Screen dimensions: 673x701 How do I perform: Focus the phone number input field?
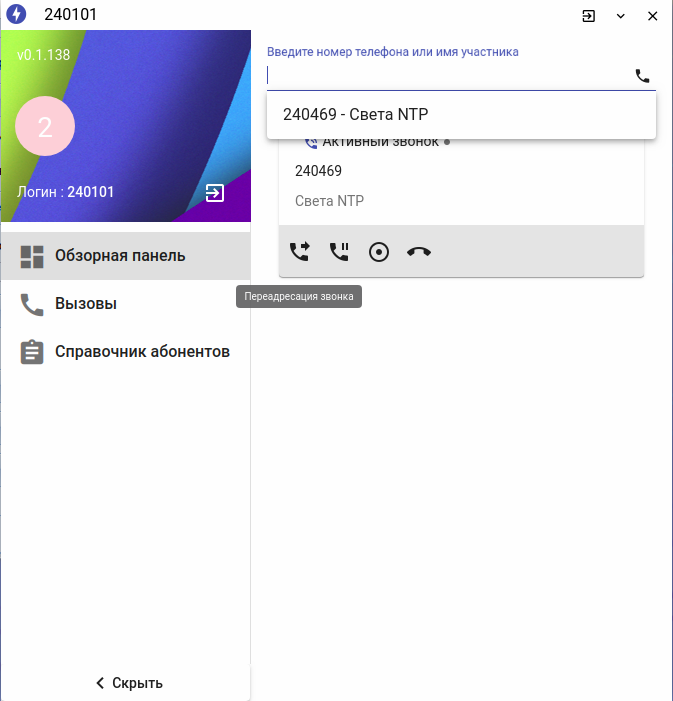(449, 76)
